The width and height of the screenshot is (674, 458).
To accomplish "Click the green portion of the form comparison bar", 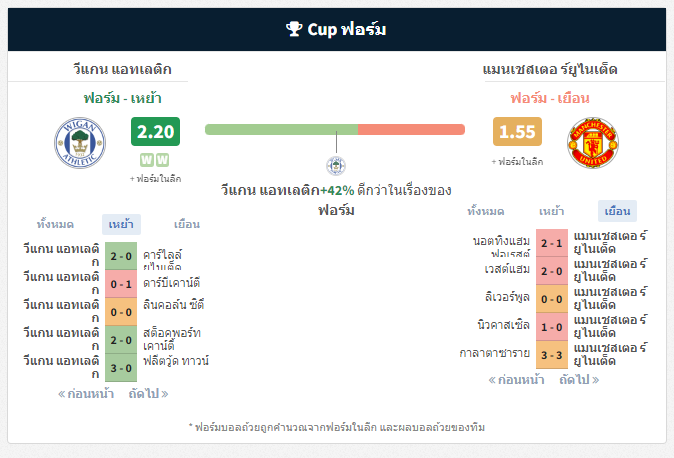I will [282, 129].
